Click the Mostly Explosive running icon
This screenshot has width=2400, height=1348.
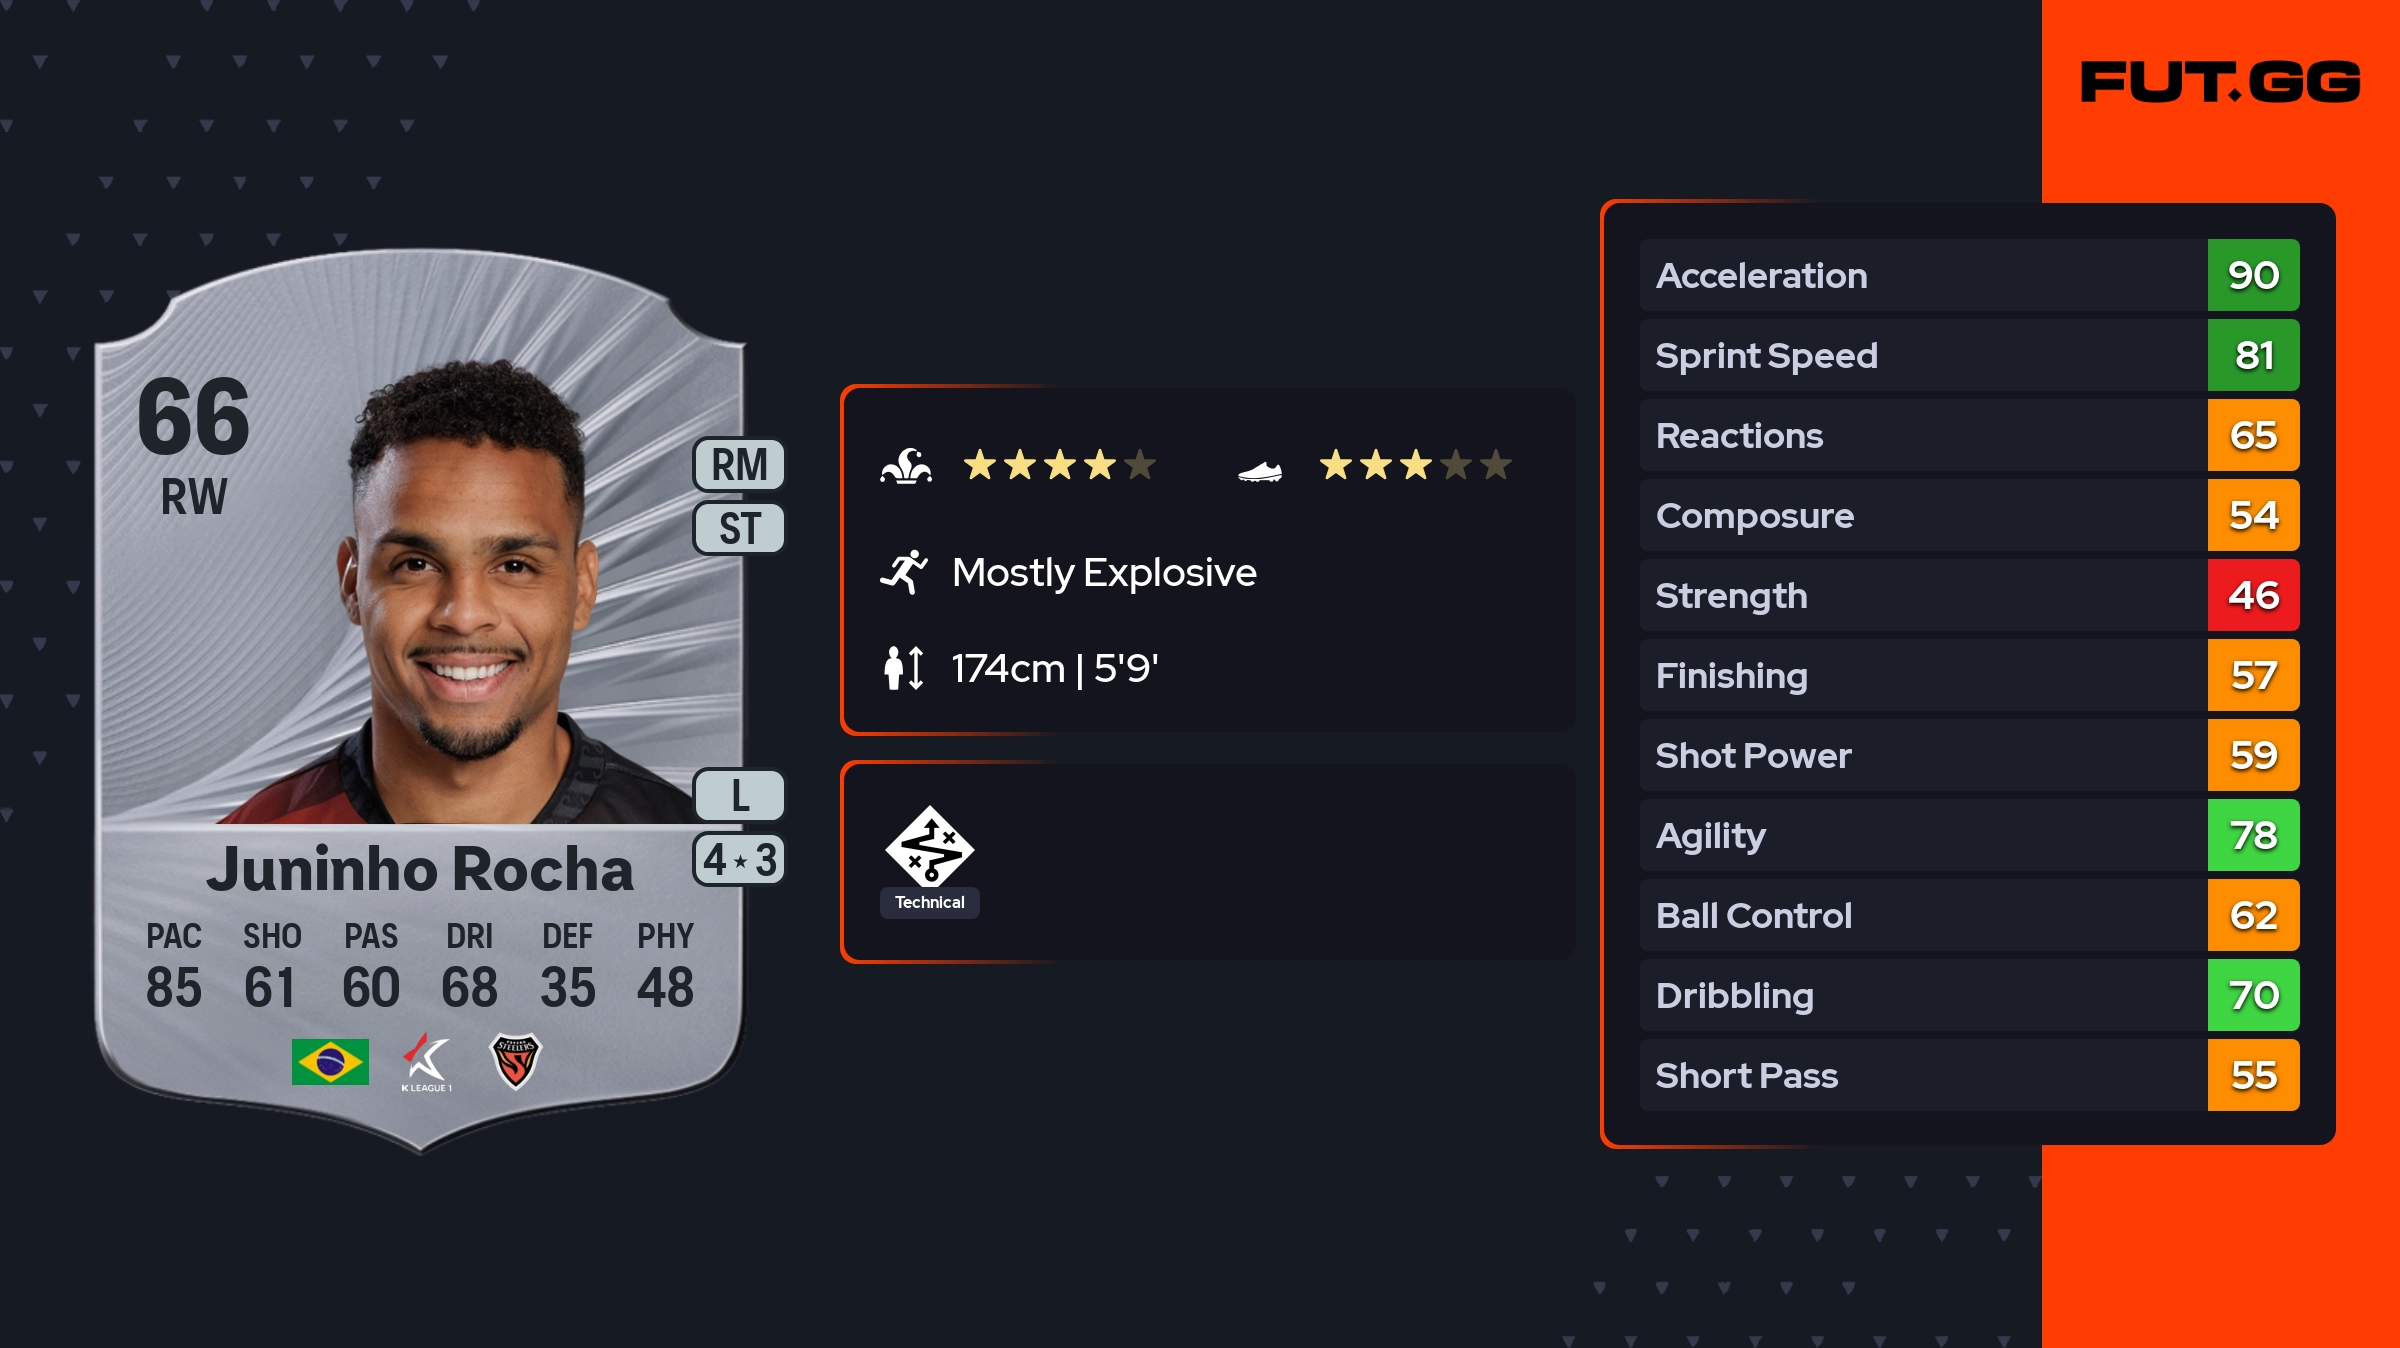point(904,572)
